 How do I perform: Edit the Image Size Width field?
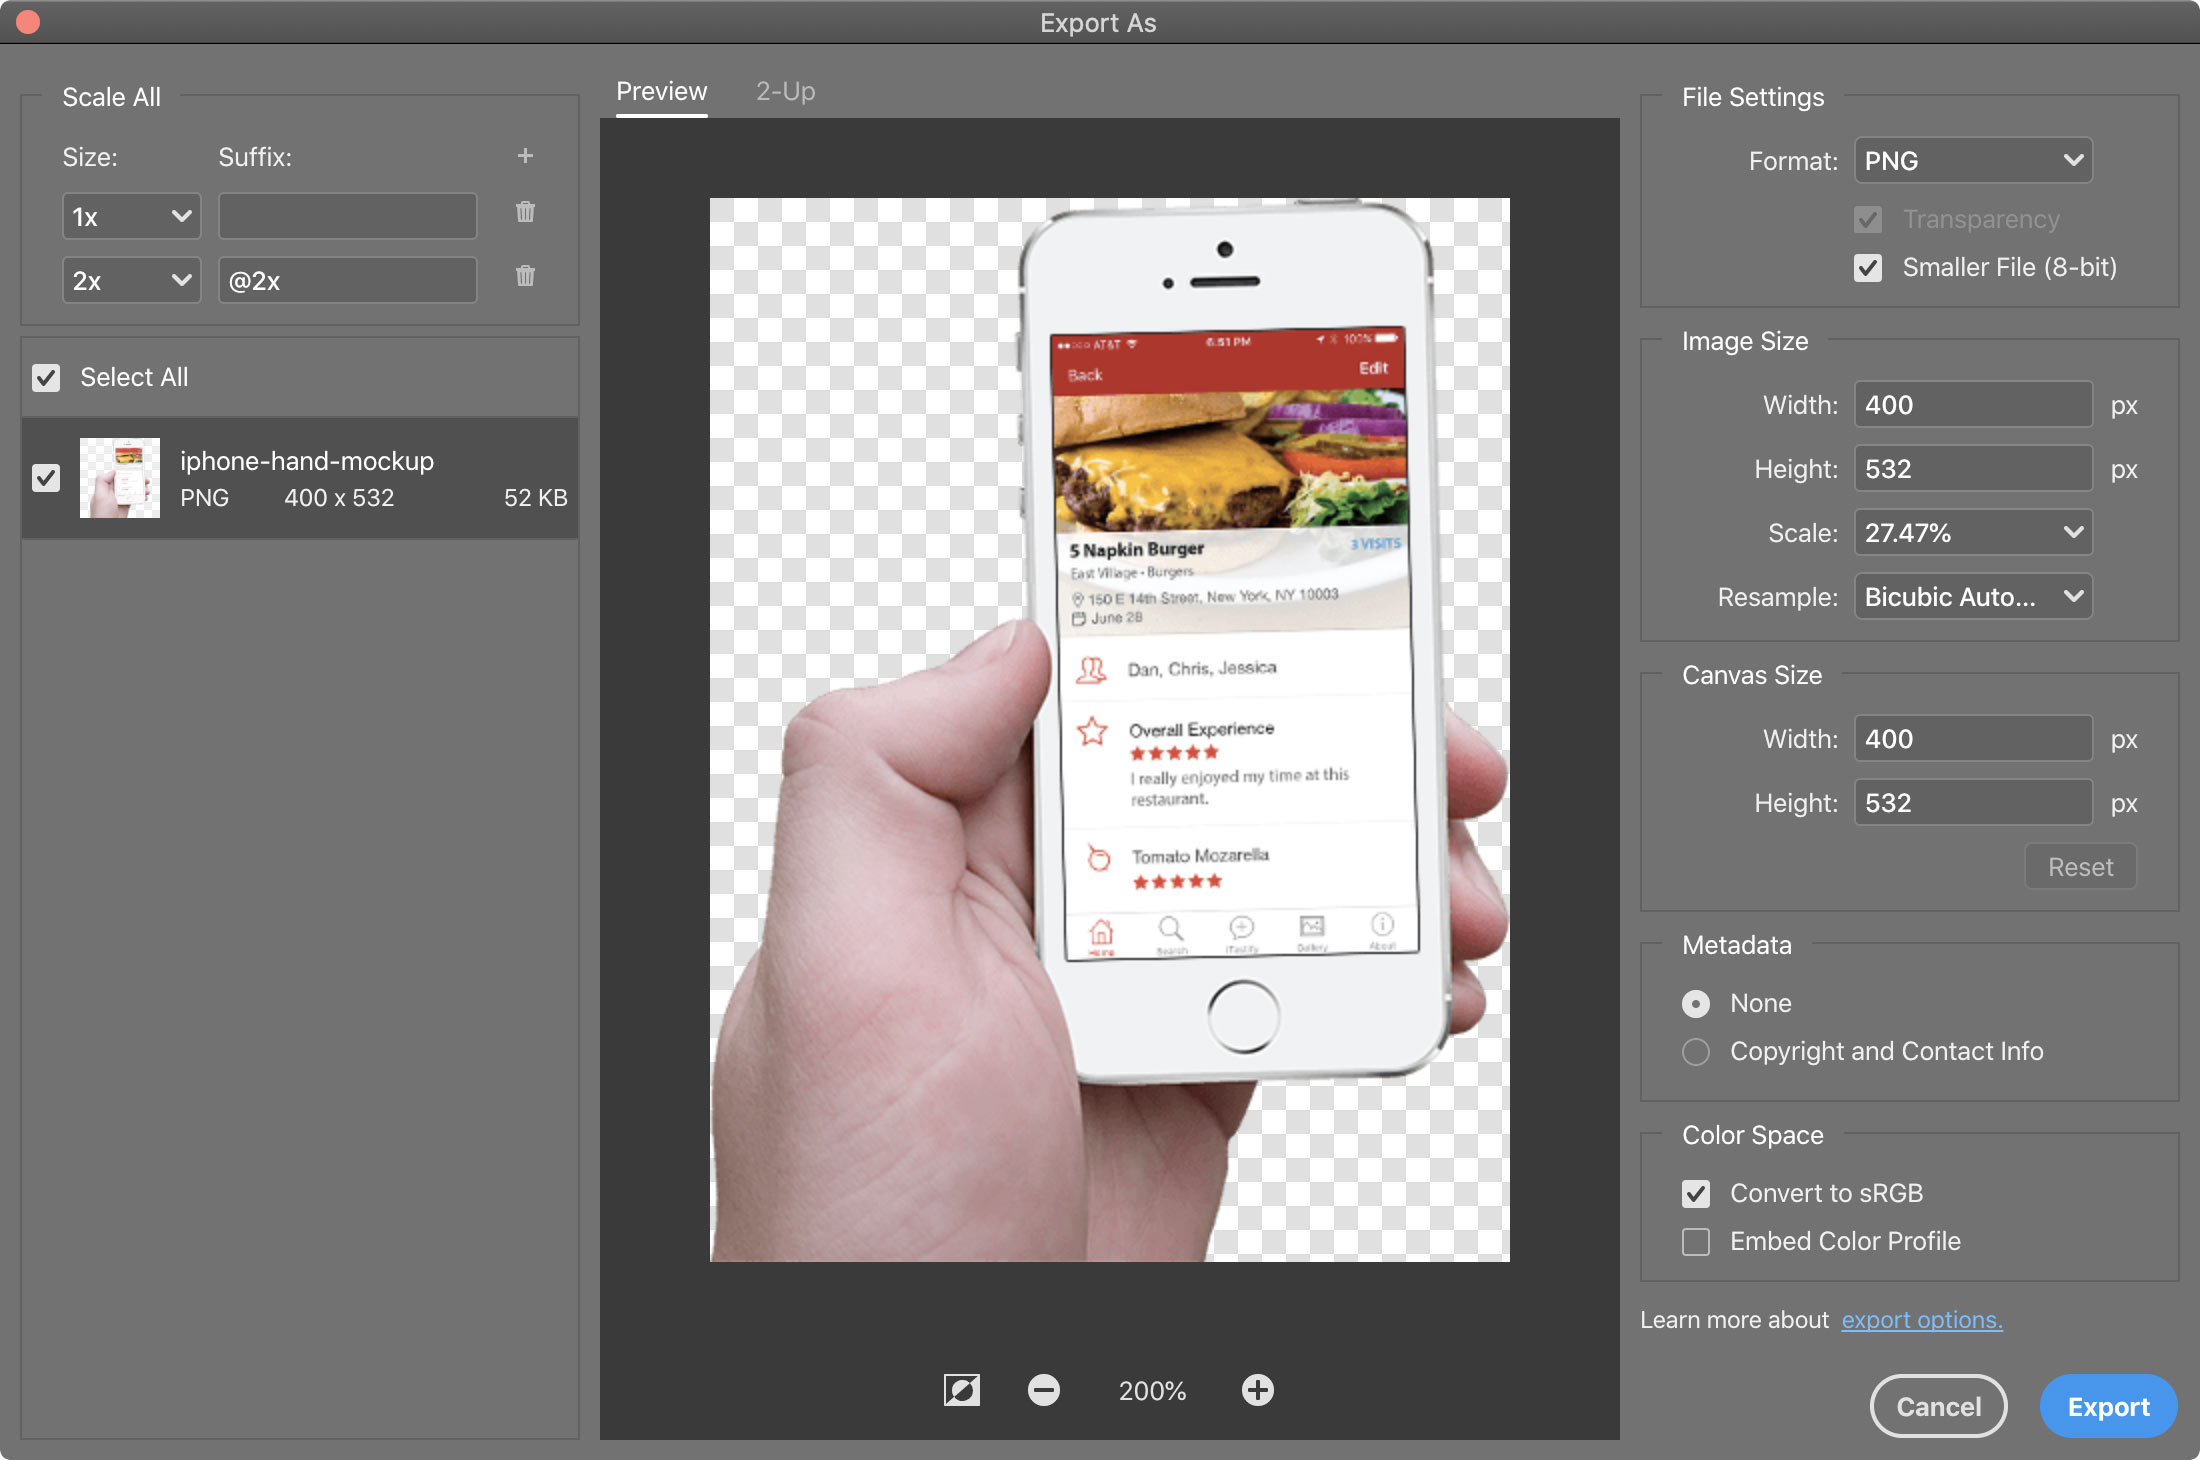coord(1972,404)
